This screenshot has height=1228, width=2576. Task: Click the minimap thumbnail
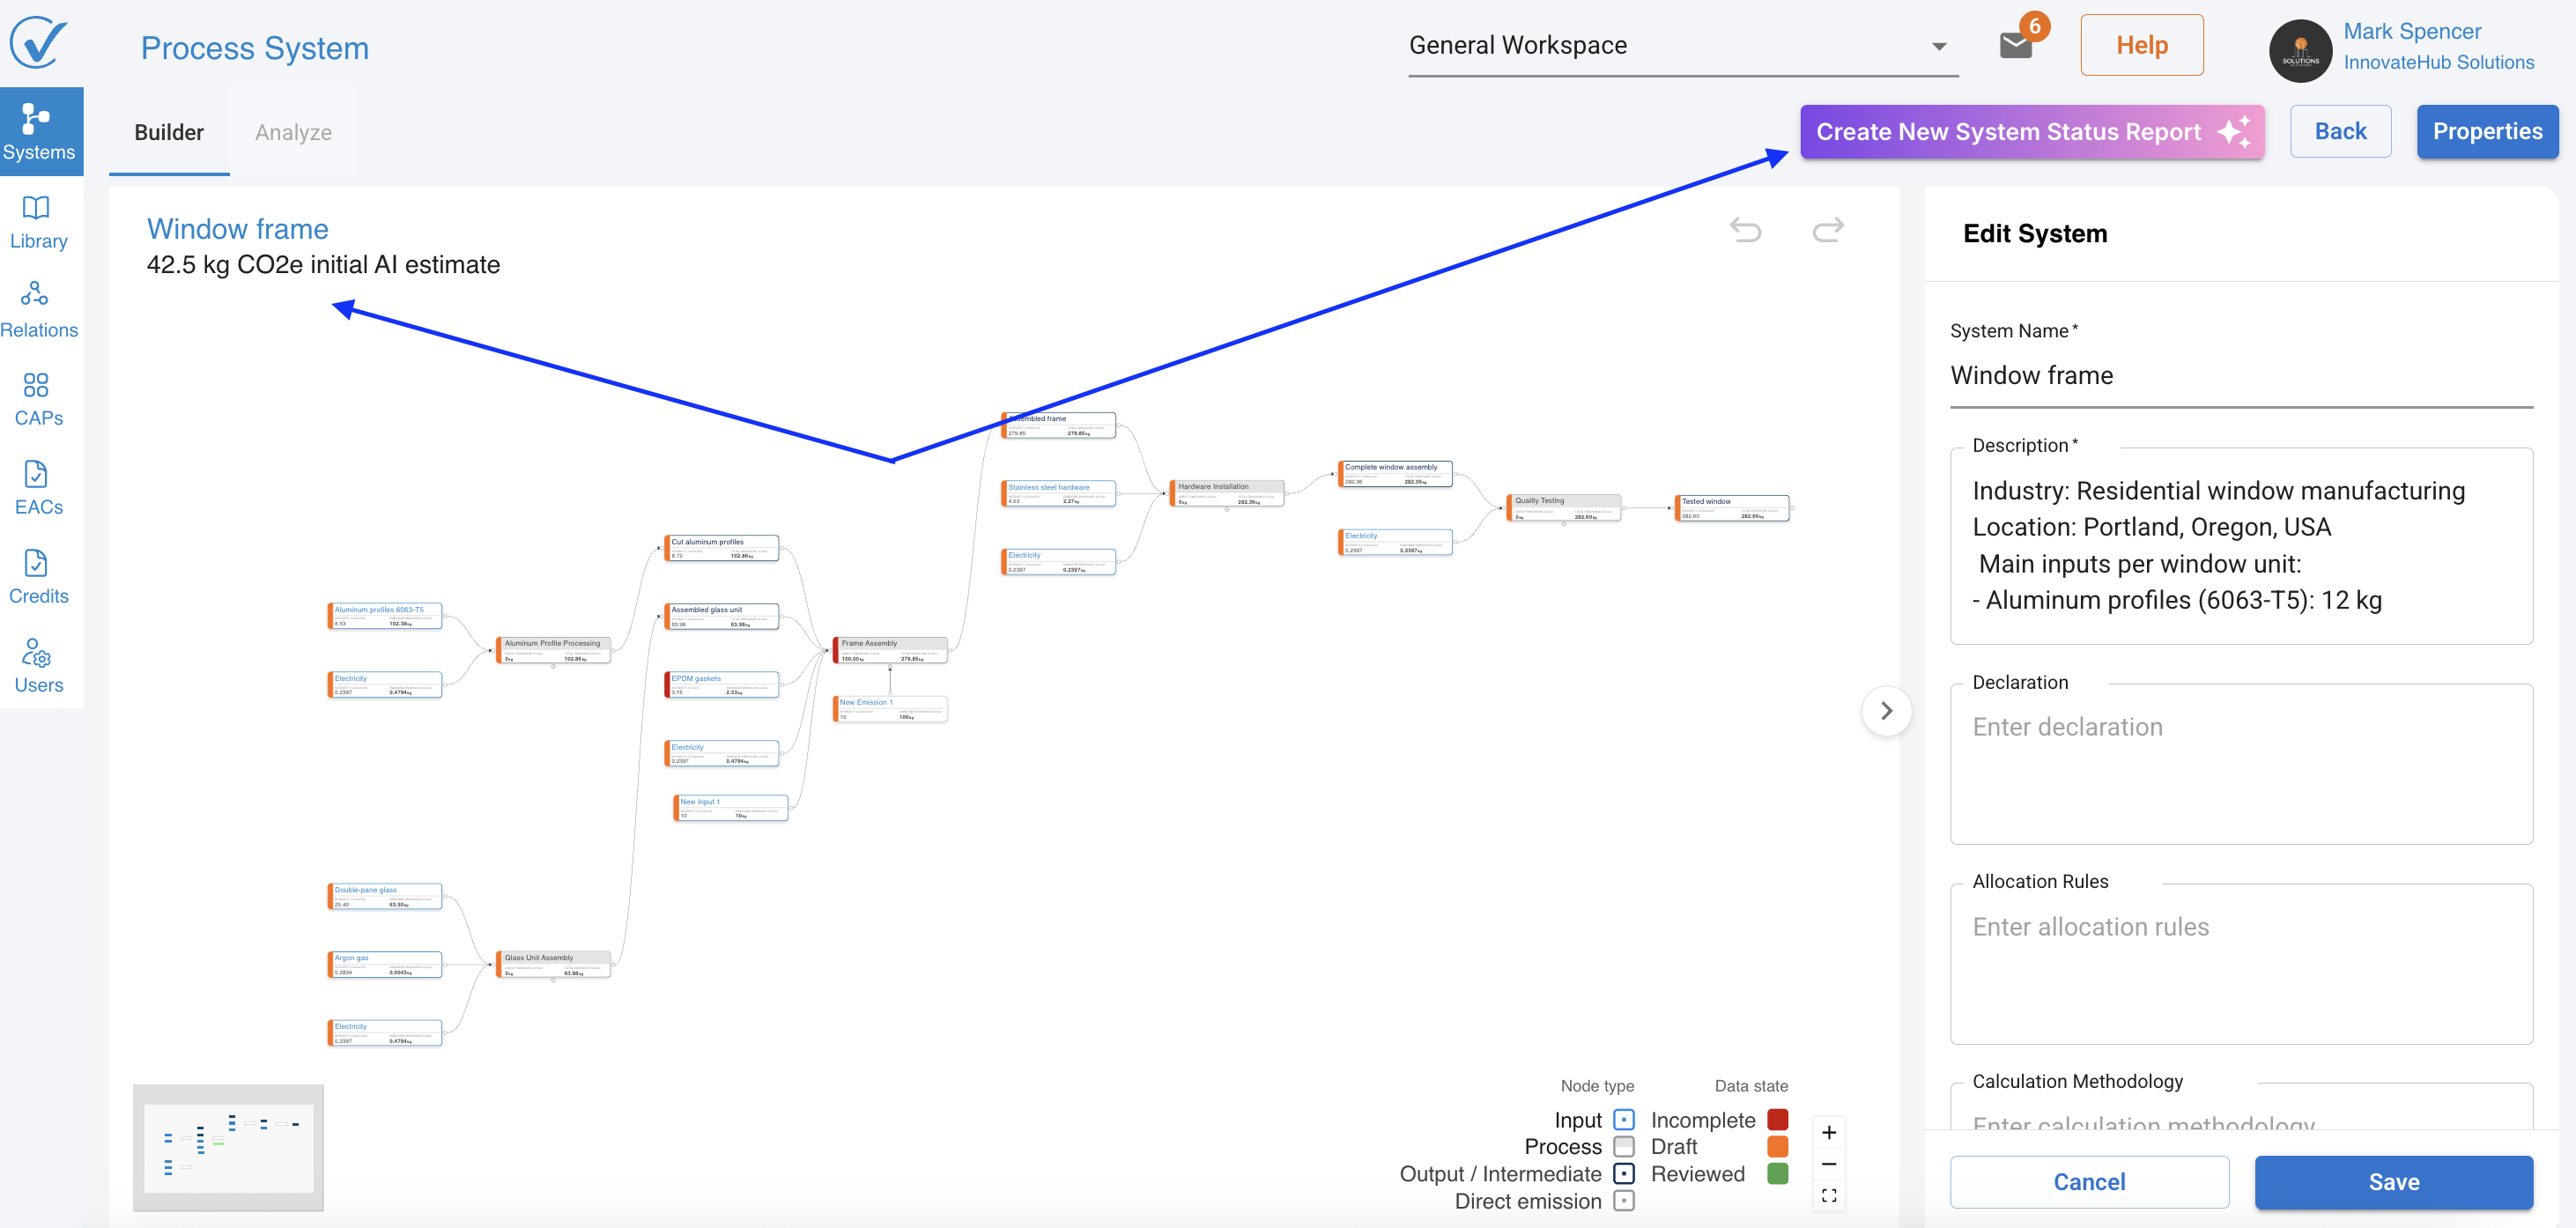[x=228, y=1148]
